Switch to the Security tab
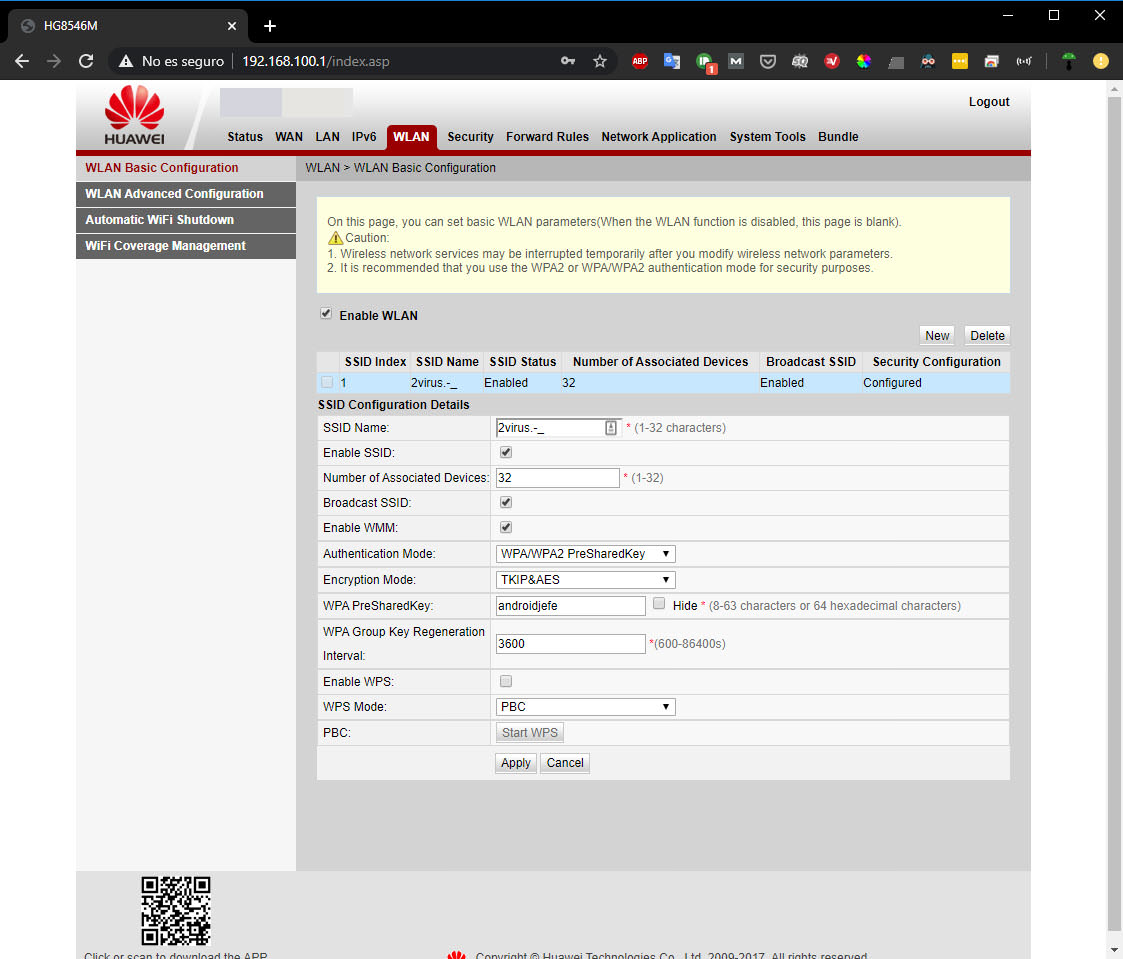Screen dimensions: 1123x959 (x=470, y=137)
